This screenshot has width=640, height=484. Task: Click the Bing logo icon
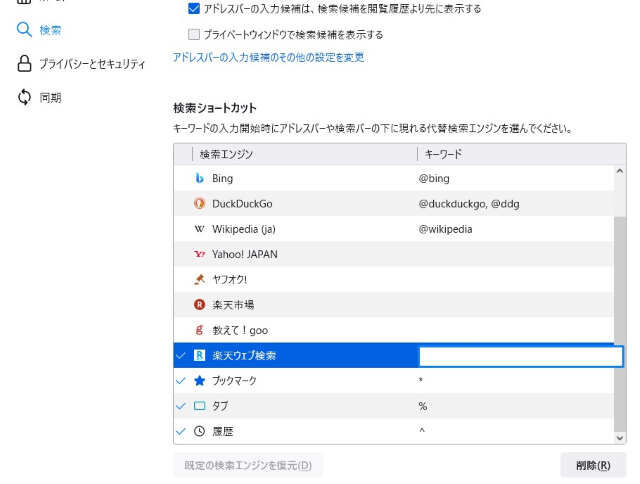click(x=199, y=178)
